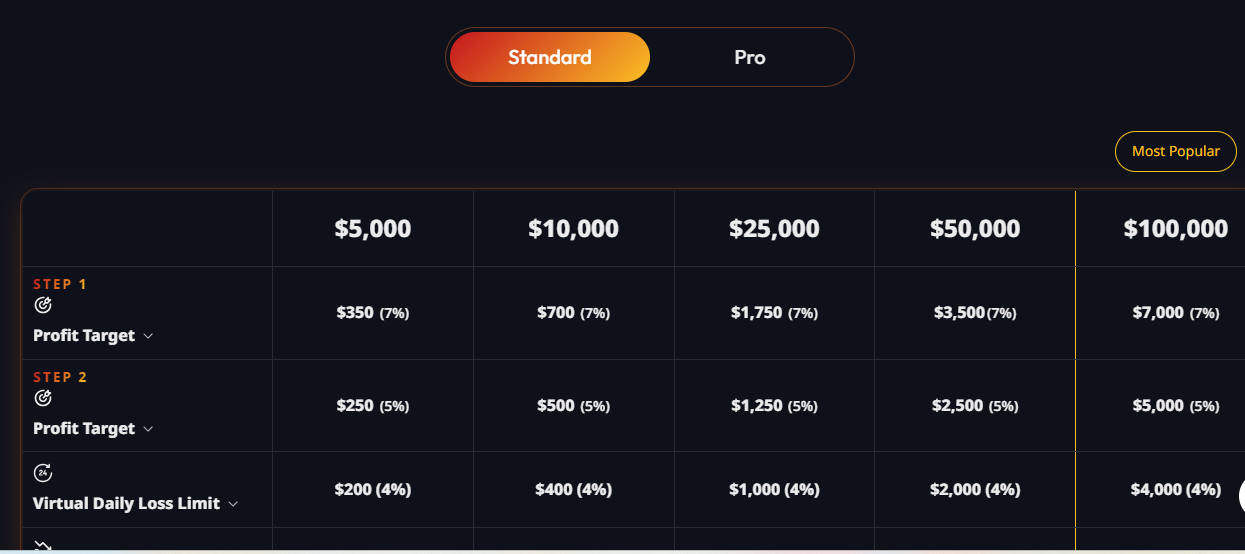Click the $4,000 (4%) daily loss cell
The image size is (1245, 554).
(1175, 489)
